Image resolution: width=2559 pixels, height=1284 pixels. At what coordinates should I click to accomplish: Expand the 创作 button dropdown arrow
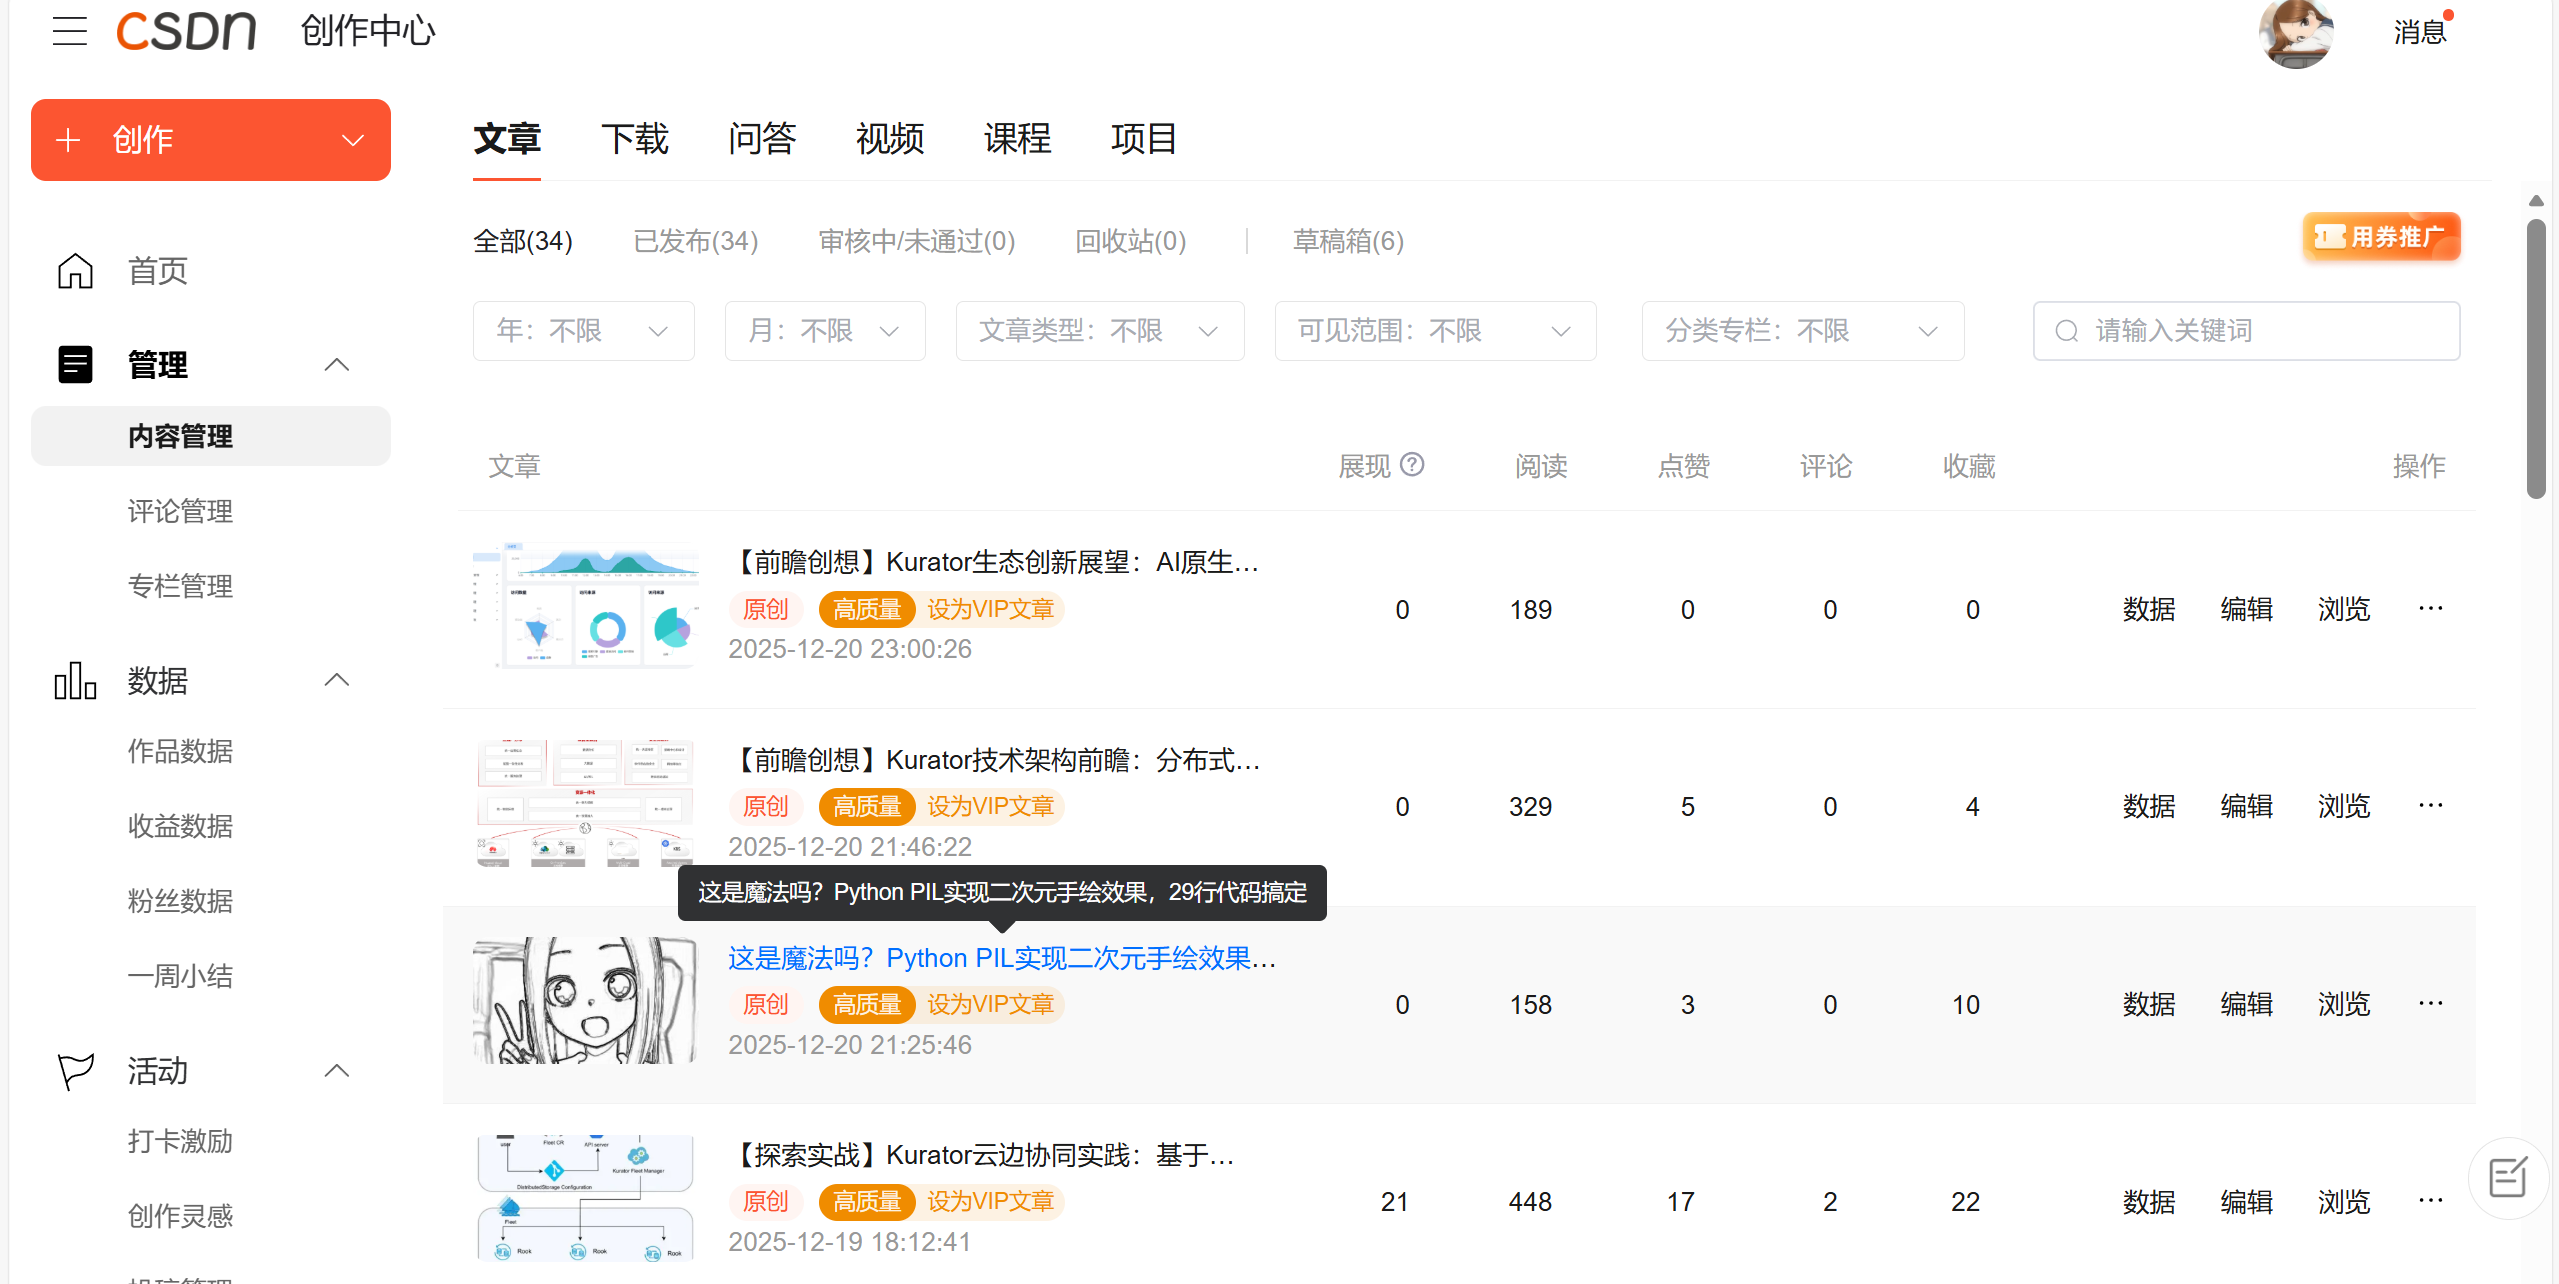(352, 140)
